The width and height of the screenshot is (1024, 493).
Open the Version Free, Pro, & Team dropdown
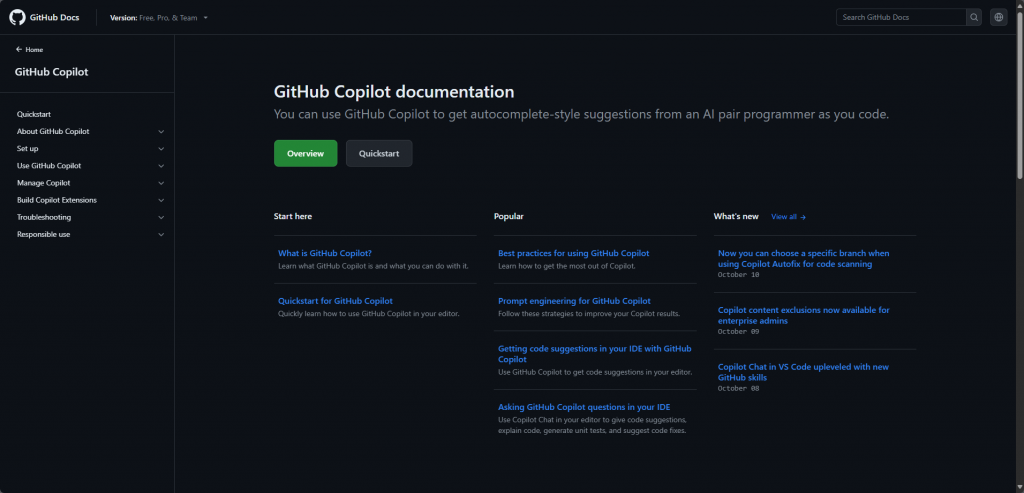tap(159, 18)
